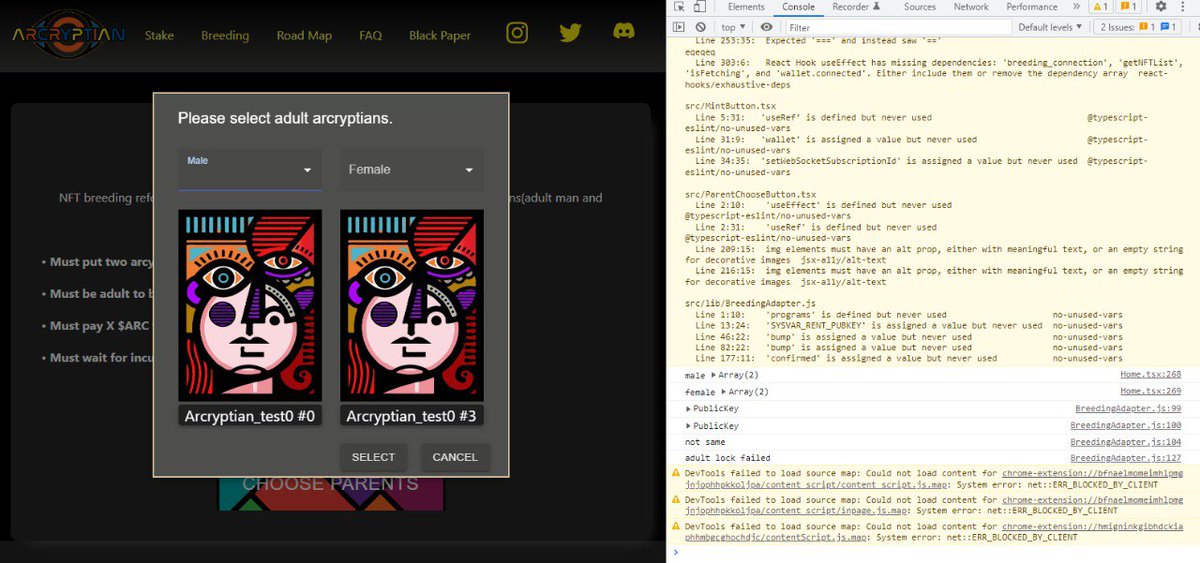Open the 'top' JavaScript context dropdown
The width and height of the screenshot is (1200, 563).
734,27
